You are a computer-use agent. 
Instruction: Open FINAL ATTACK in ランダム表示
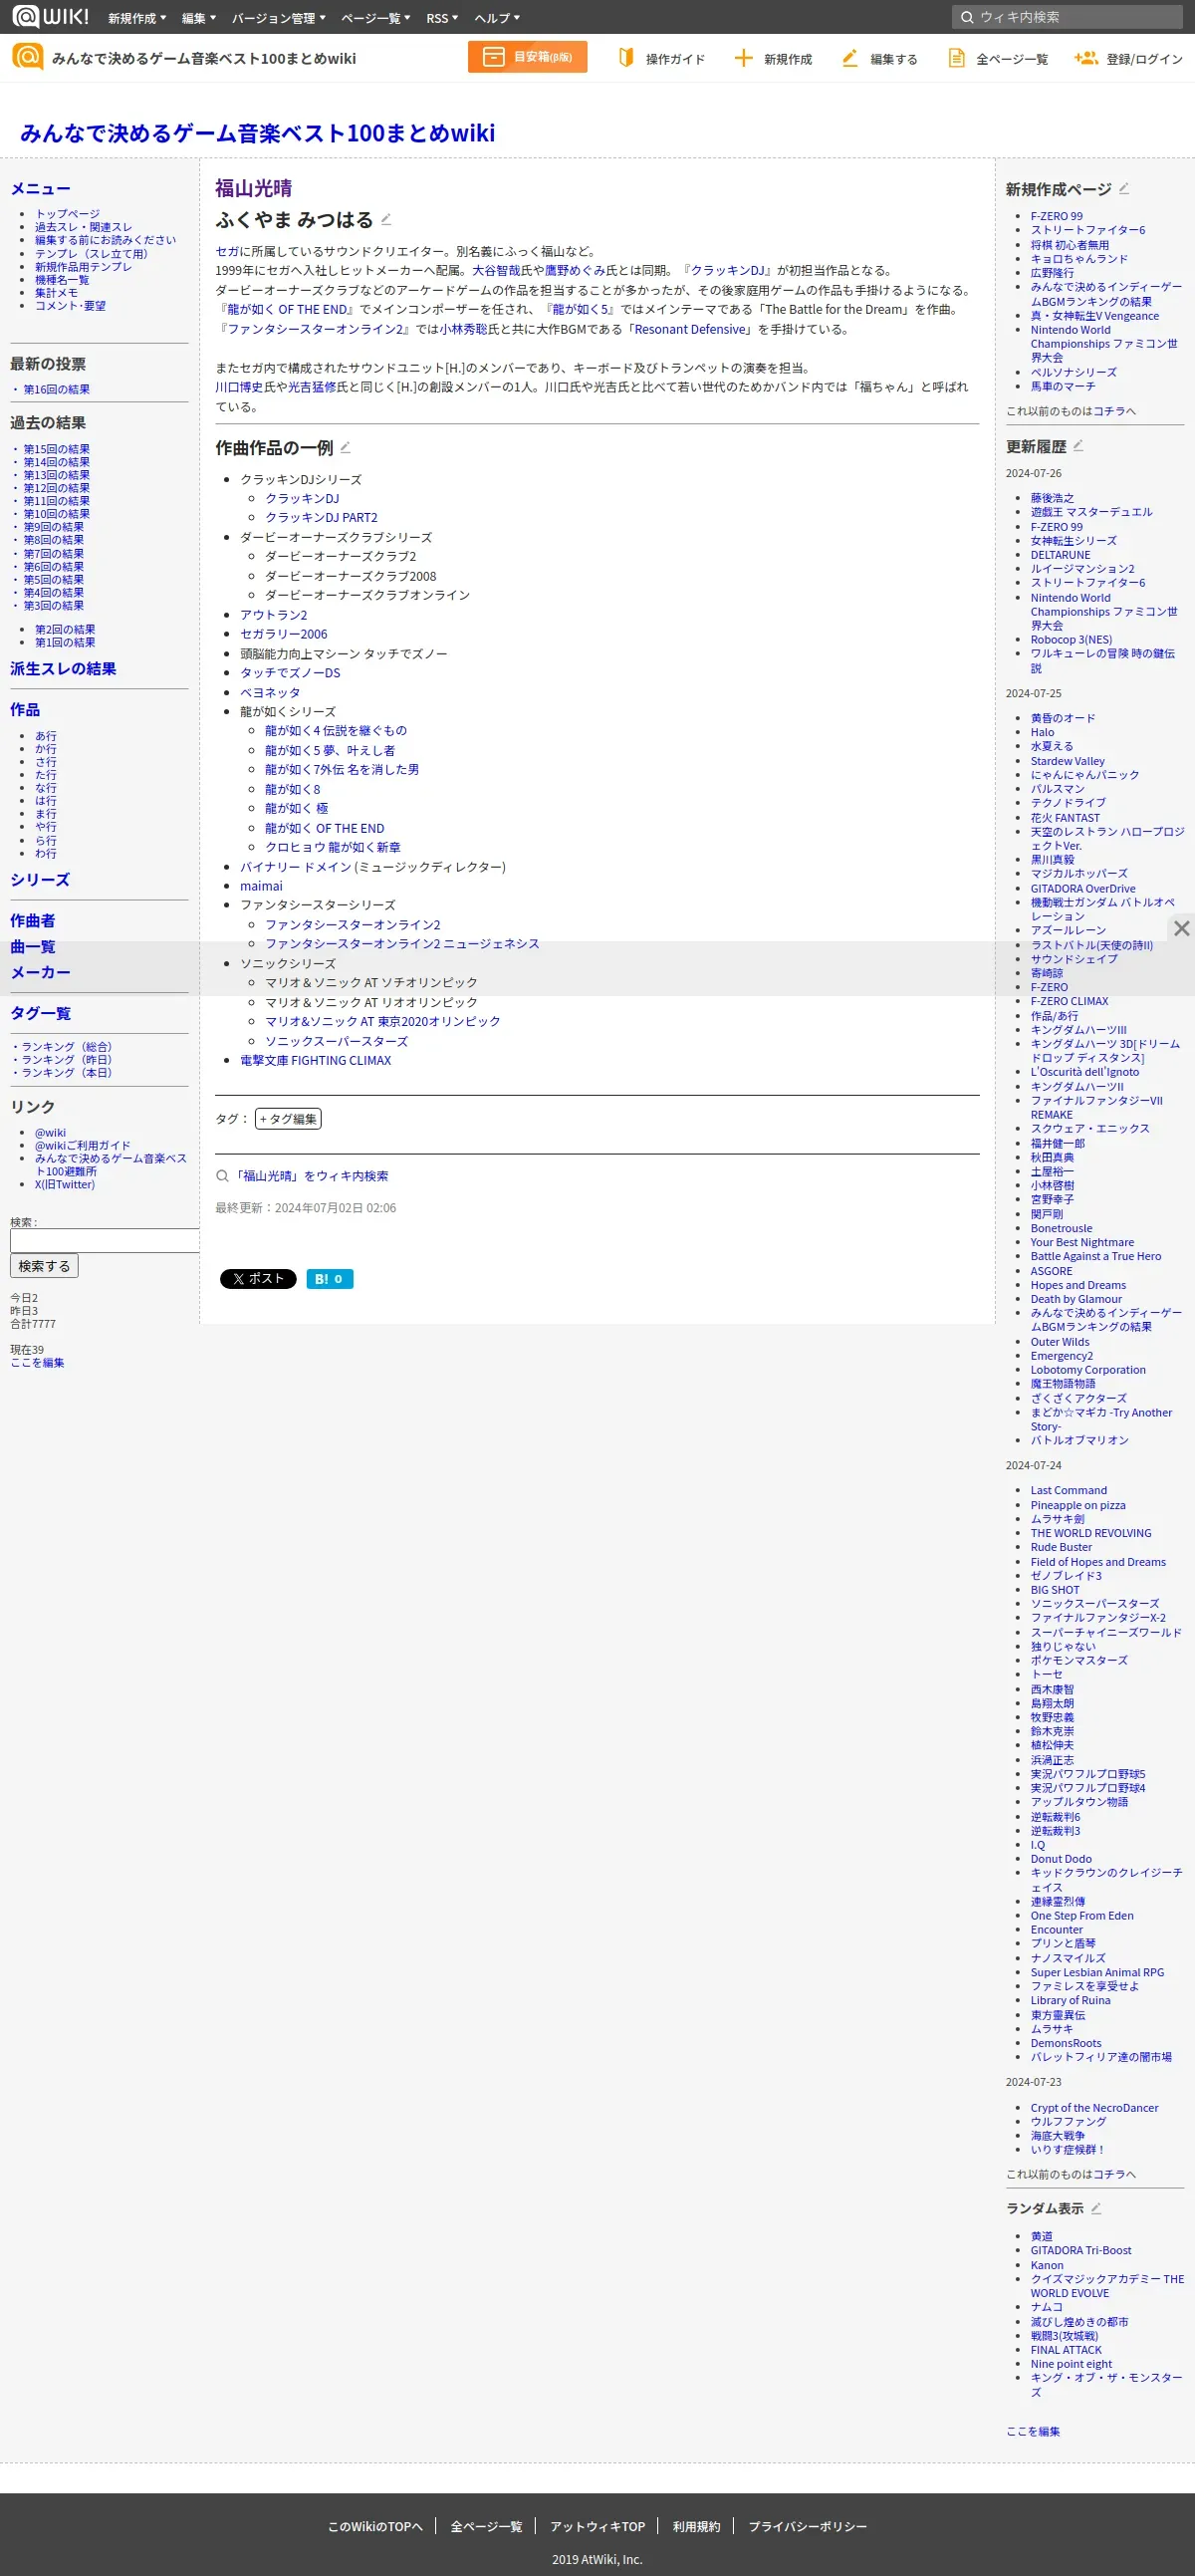[1066, 2349]
